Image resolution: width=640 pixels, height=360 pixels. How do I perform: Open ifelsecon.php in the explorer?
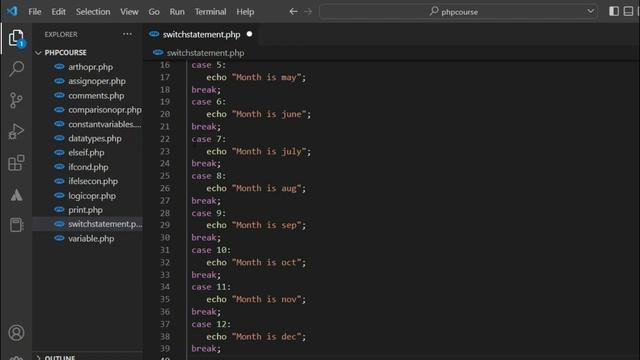tap(93, 181)
